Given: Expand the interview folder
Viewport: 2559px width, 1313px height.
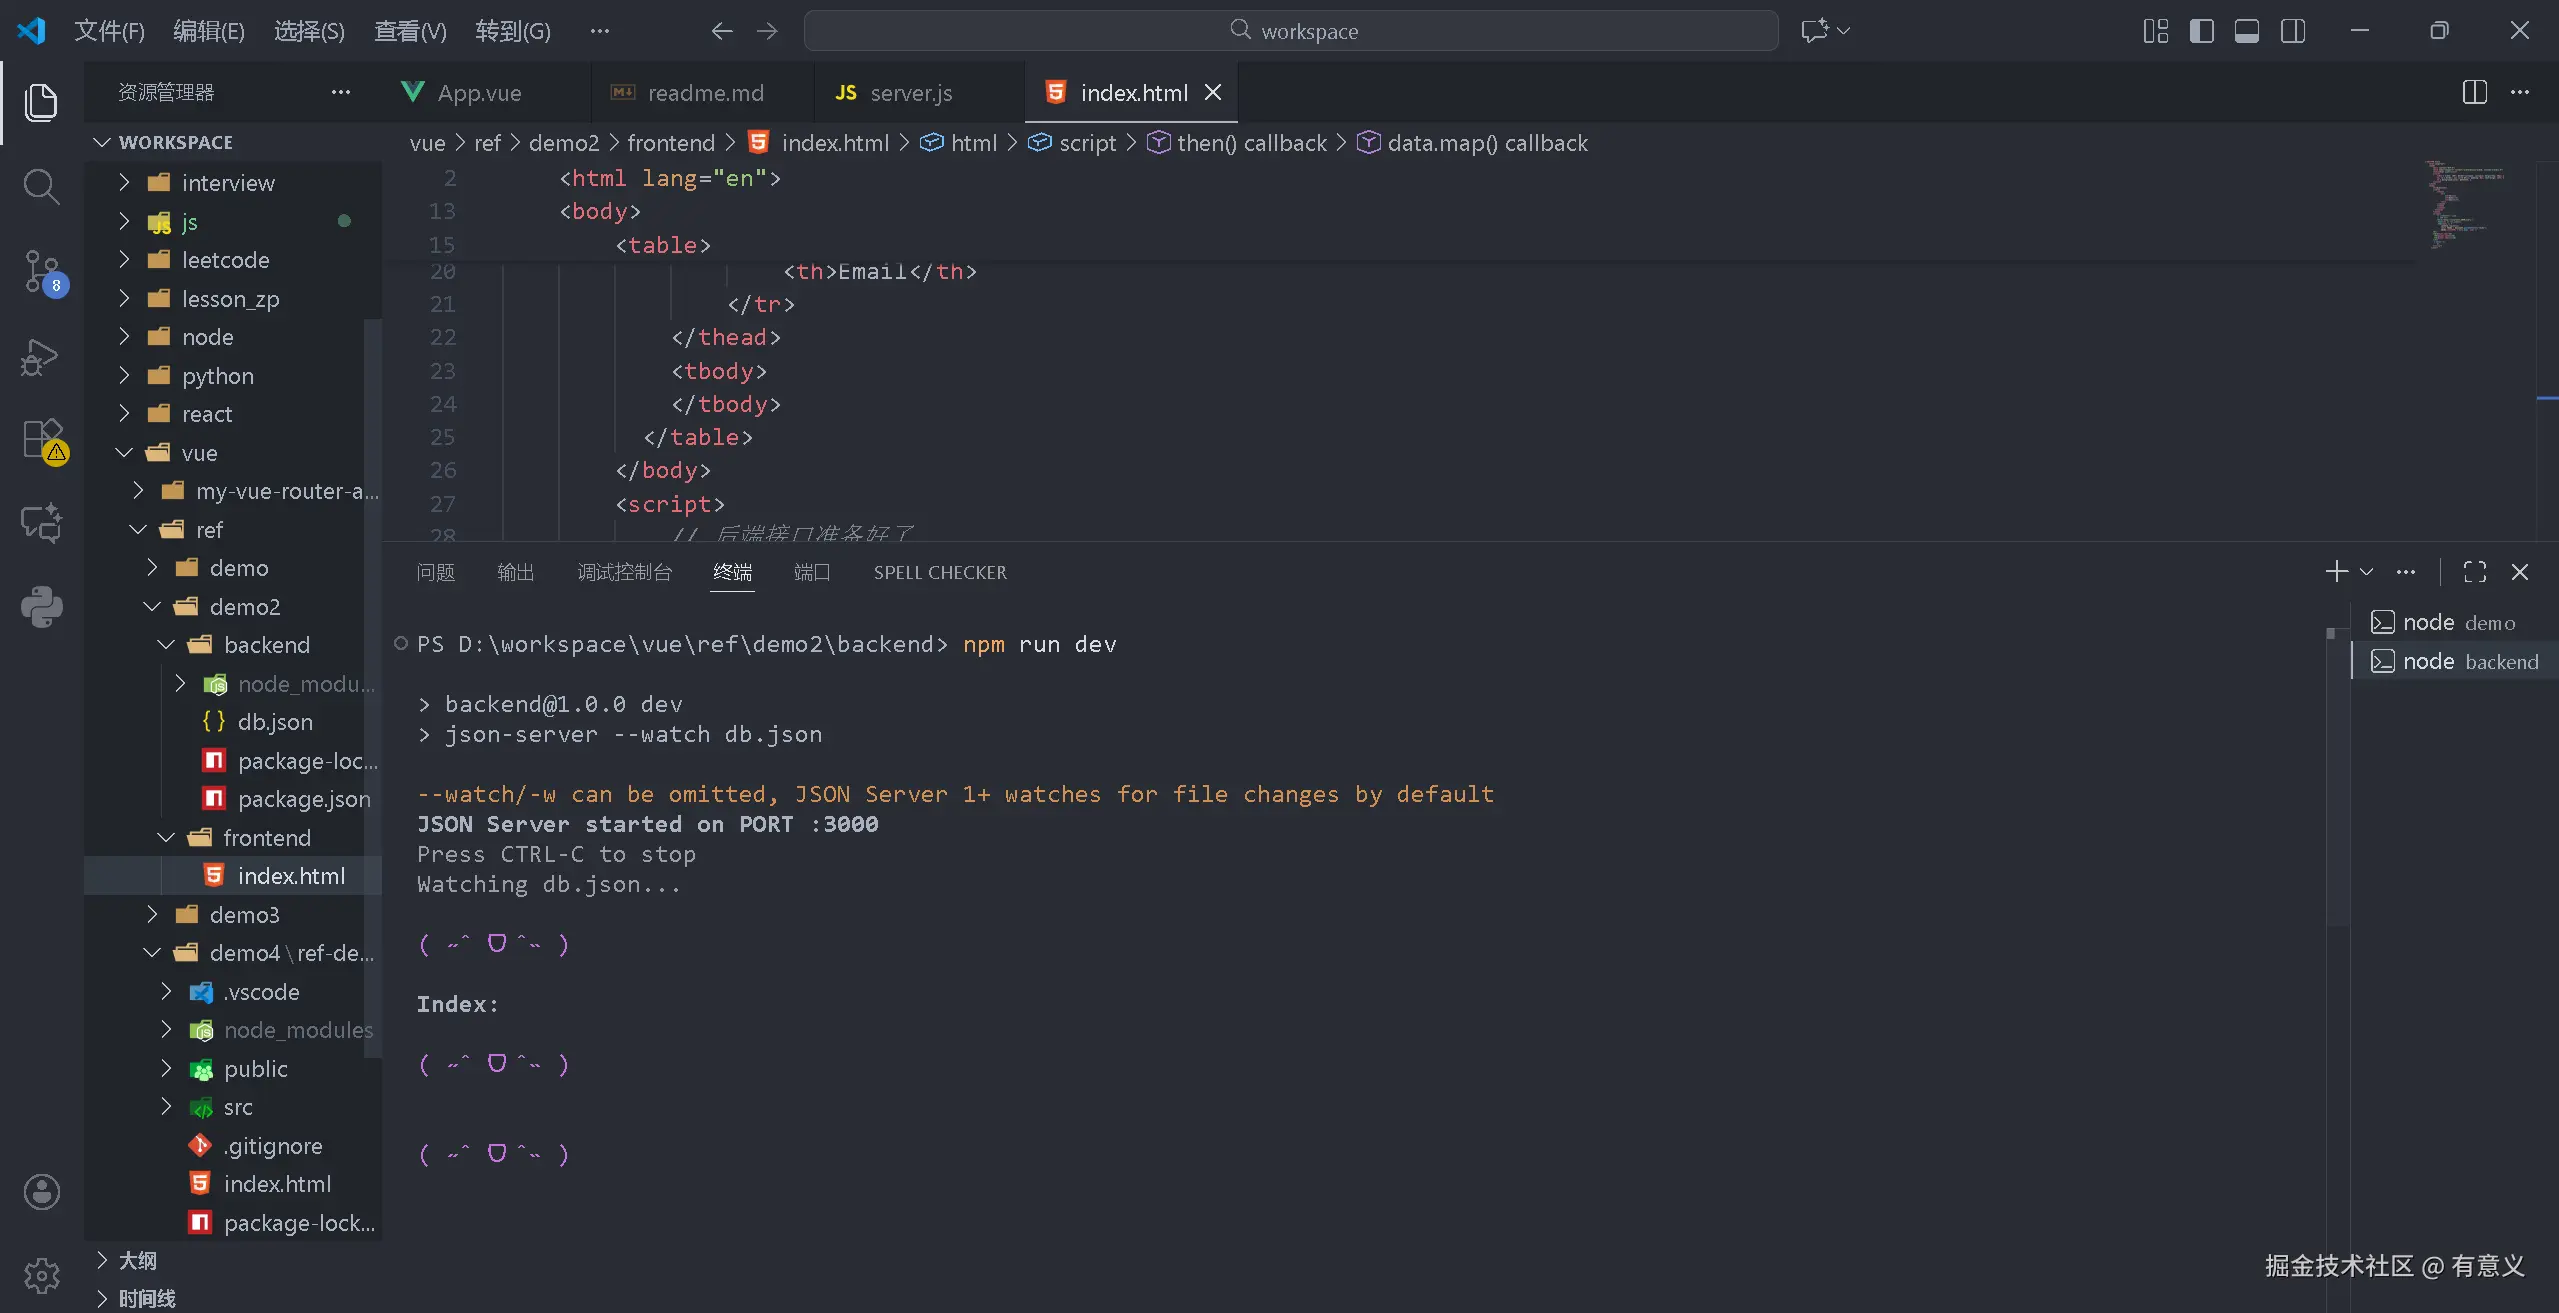Looking at the screenshot, I should click(228, 183).
